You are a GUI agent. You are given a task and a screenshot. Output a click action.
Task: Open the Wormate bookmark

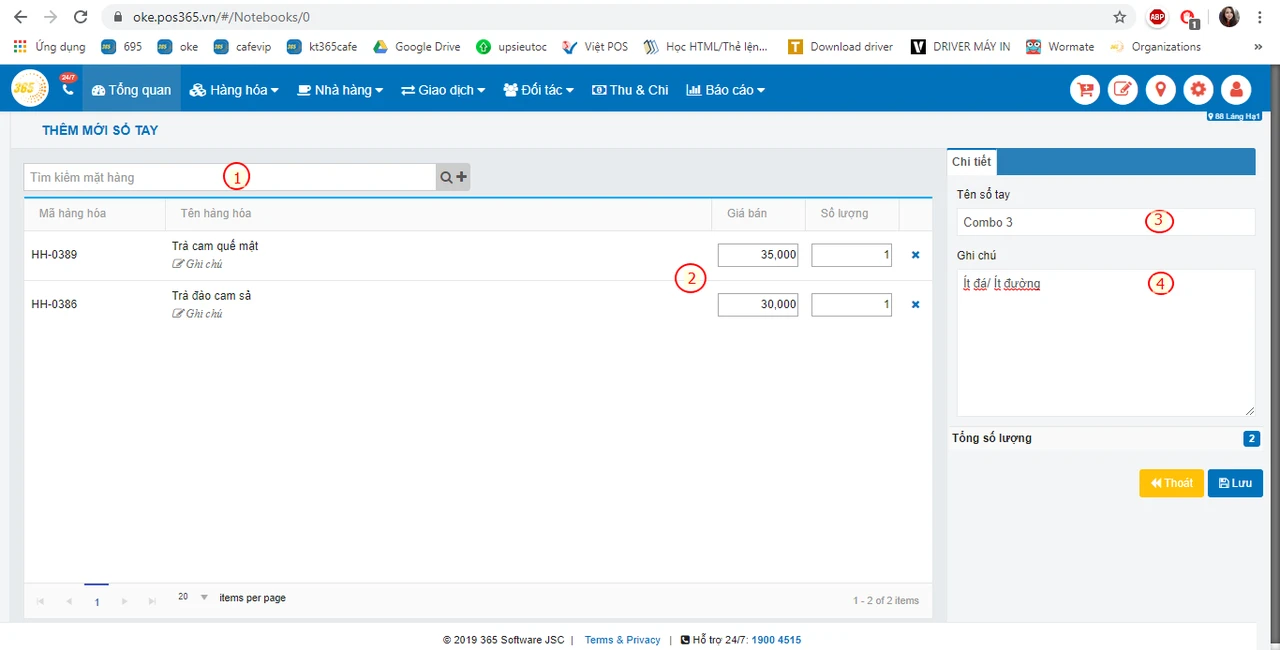click(x=1060, y=46)
